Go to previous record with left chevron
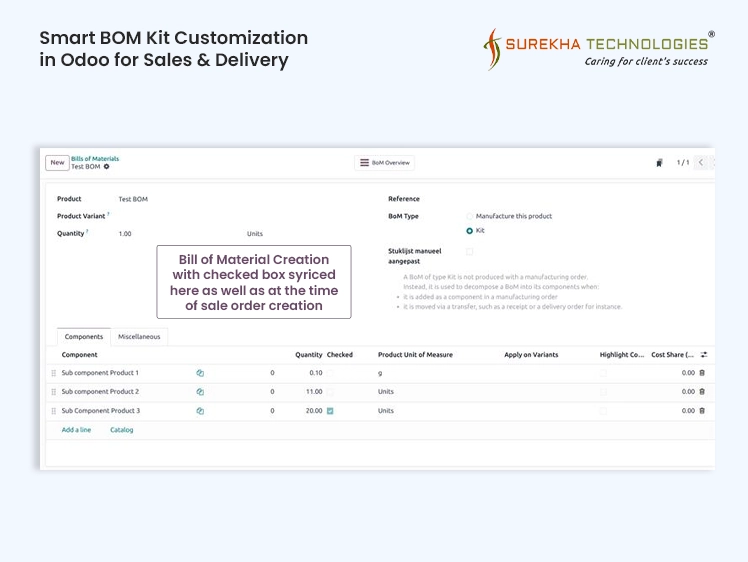The height and width of the screenshot is (562, 748). tap(701, 163)
